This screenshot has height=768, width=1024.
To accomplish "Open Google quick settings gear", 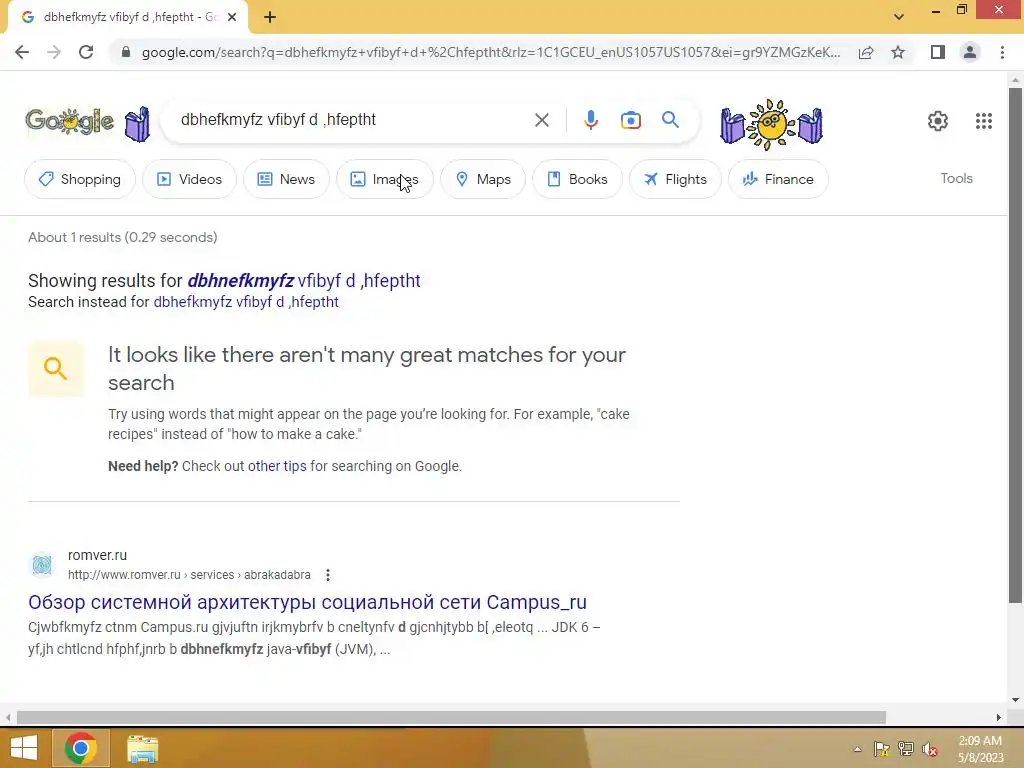I will (938, 121).
